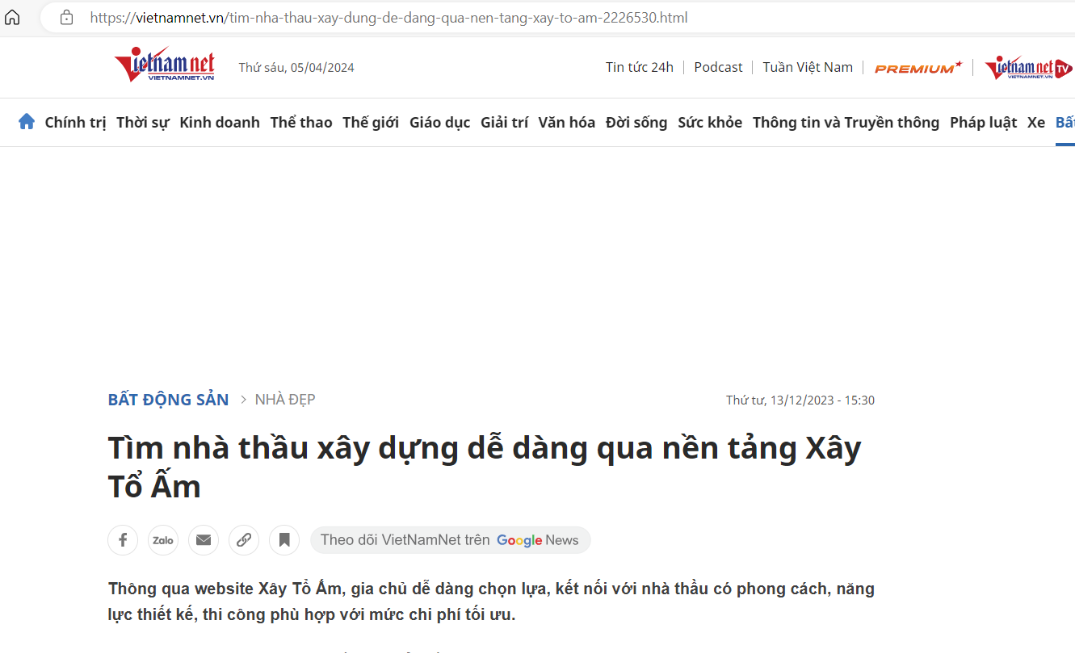Go to Xe section
Viewport: 1075px width, 653px height.
(1036, 122)
